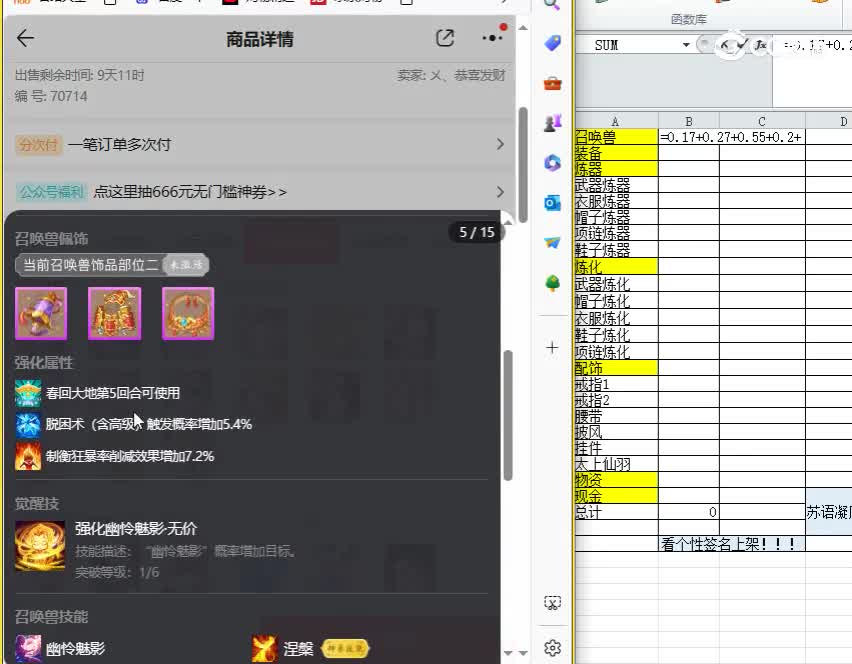This screenshot has width=852, height=664.
Task: Click the 幽怜魅影 summon skill icon
Action: (27, 648)
